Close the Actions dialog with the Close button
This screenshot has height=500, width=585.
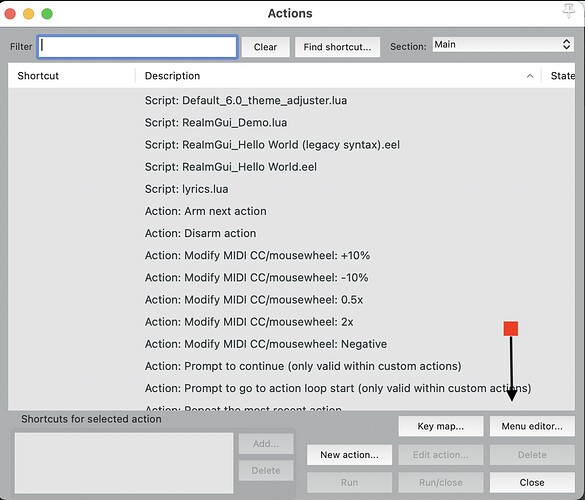pyautogui.click(x=532, y=482)
